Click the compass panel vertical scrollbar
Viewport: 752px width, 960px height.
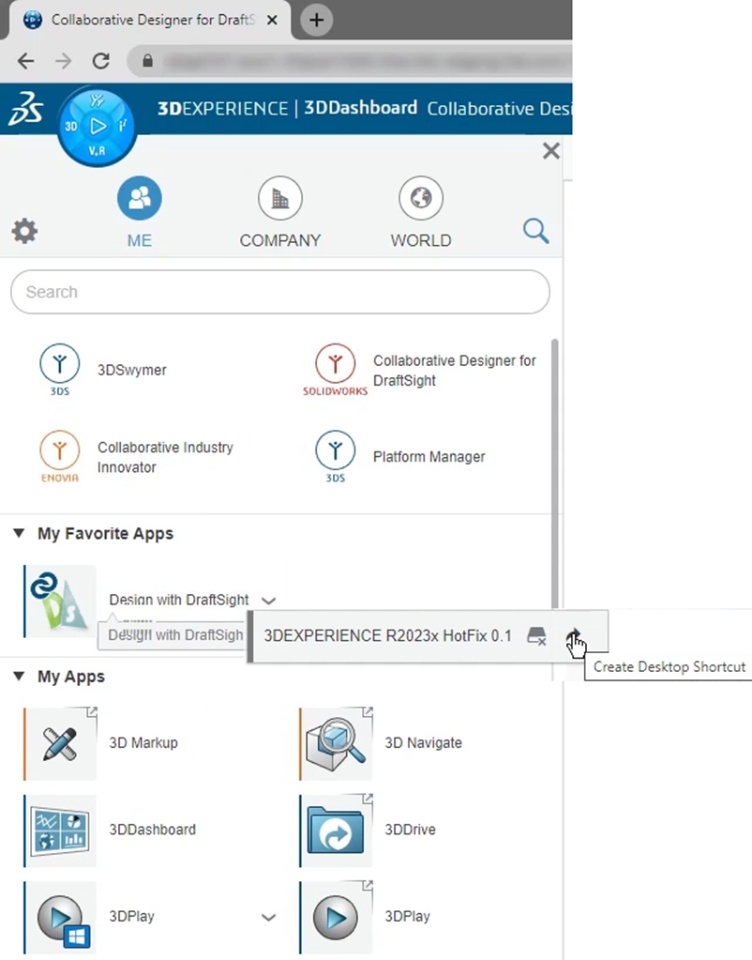click(x=555, y=474)
